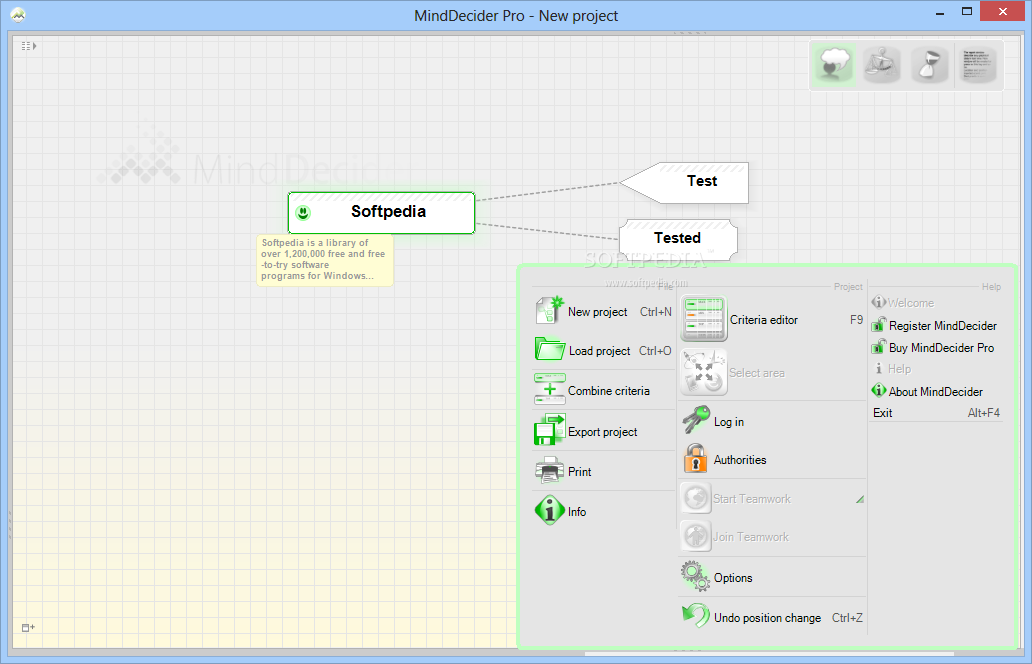Screen dimensions: 1032x664
Task: Open the hourglass view
Action: pos(929,65)
